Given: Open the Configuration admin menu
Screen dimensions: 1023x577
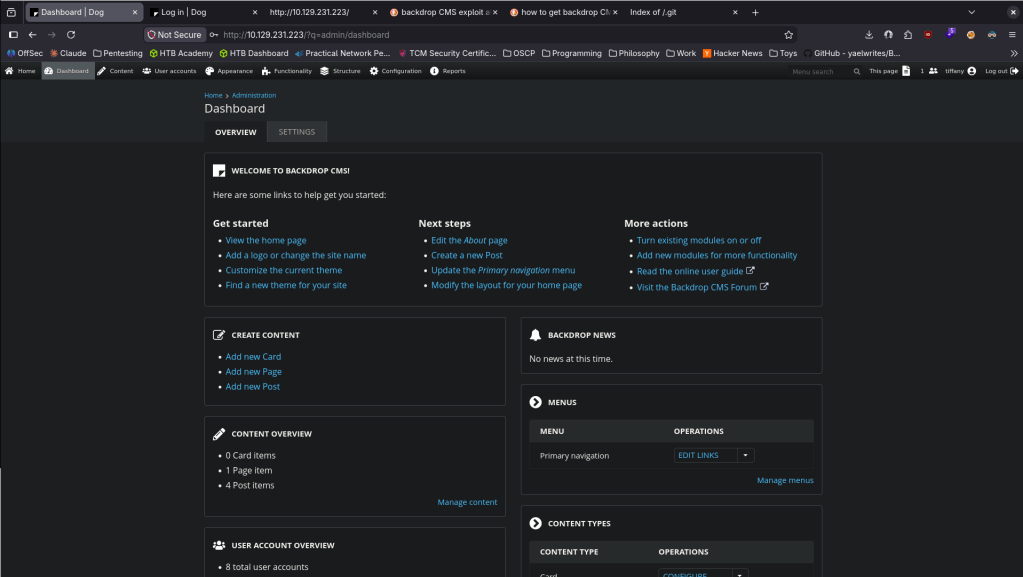Looking at the screenshot, I should pyautogui.click(x=395, y=71).
